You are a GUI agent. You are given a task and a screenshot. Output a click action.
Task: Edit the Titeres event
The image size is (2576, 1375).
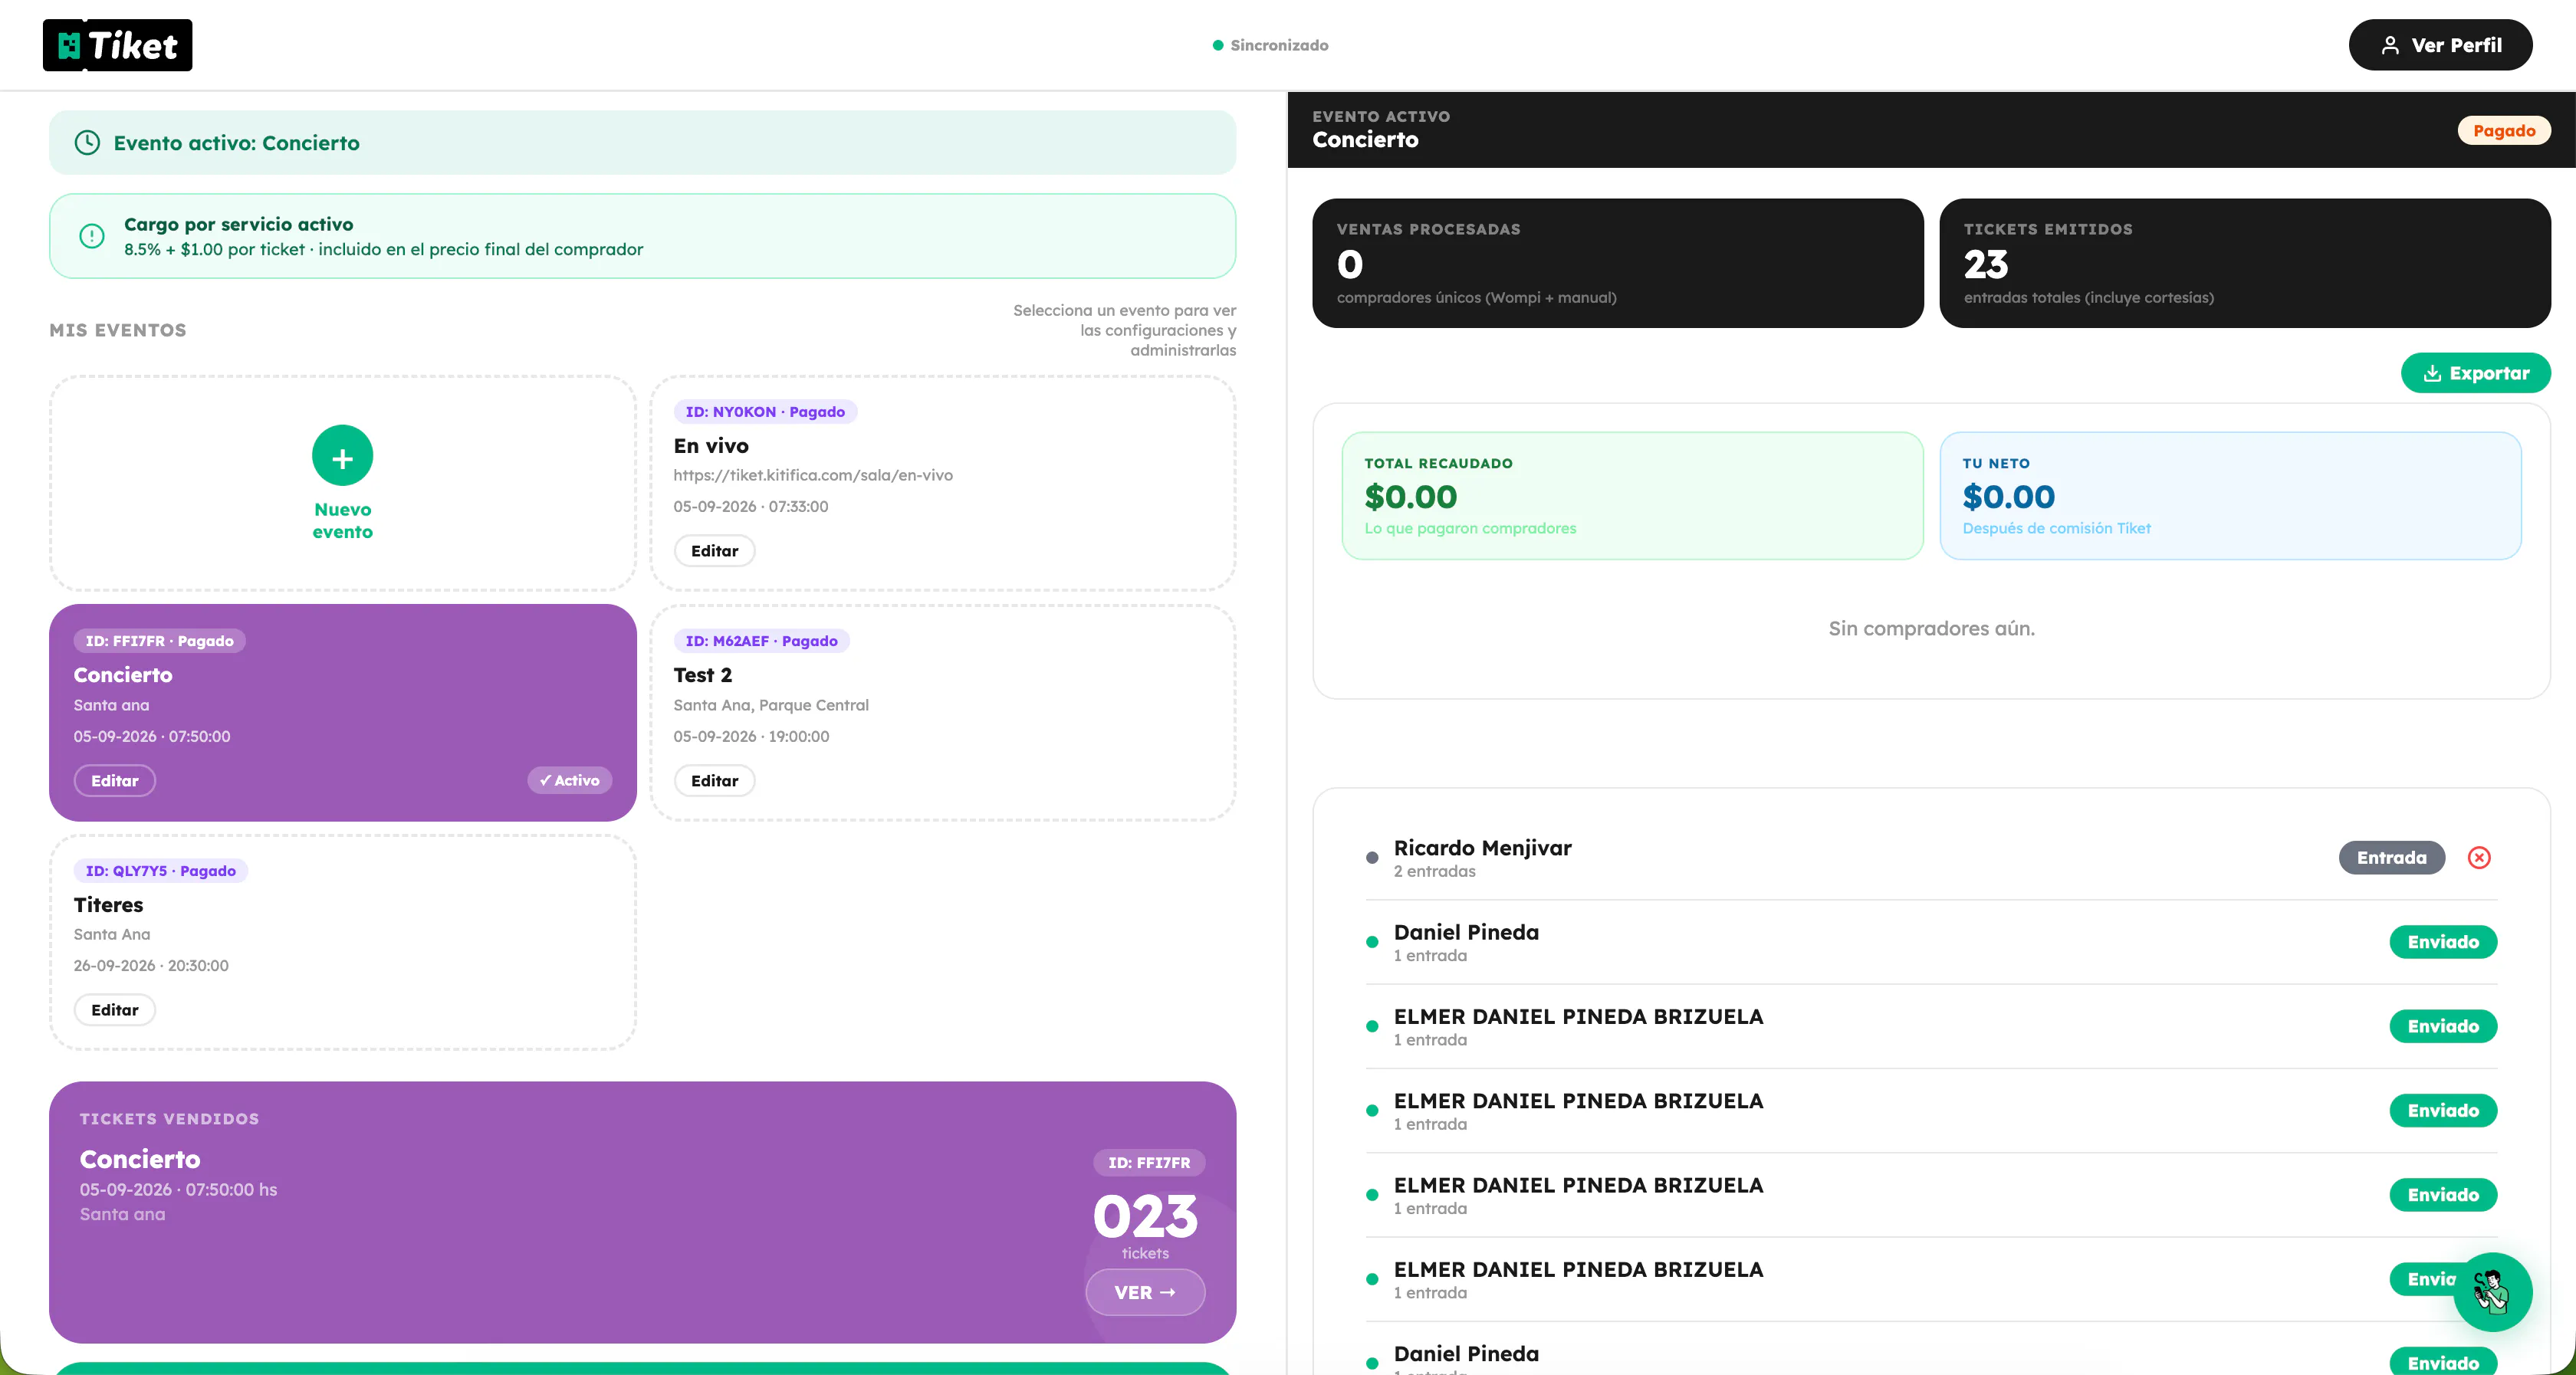click(115, 1010)
